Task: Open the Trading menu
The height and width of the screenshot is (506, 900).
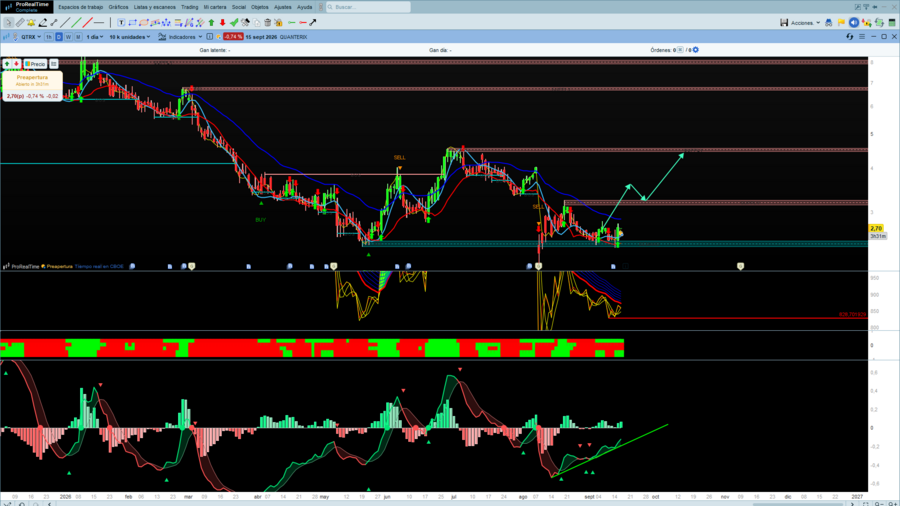Action: [189, 7]
